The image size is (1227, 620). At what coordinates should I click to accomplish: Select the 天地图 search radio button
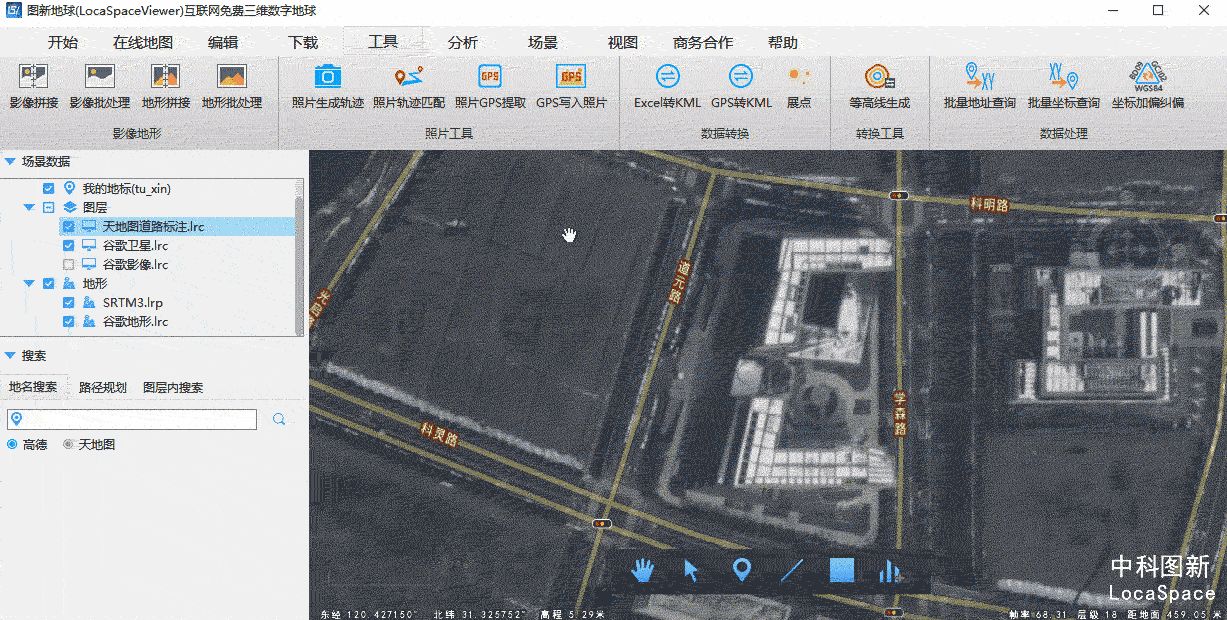tap(69, 444)
